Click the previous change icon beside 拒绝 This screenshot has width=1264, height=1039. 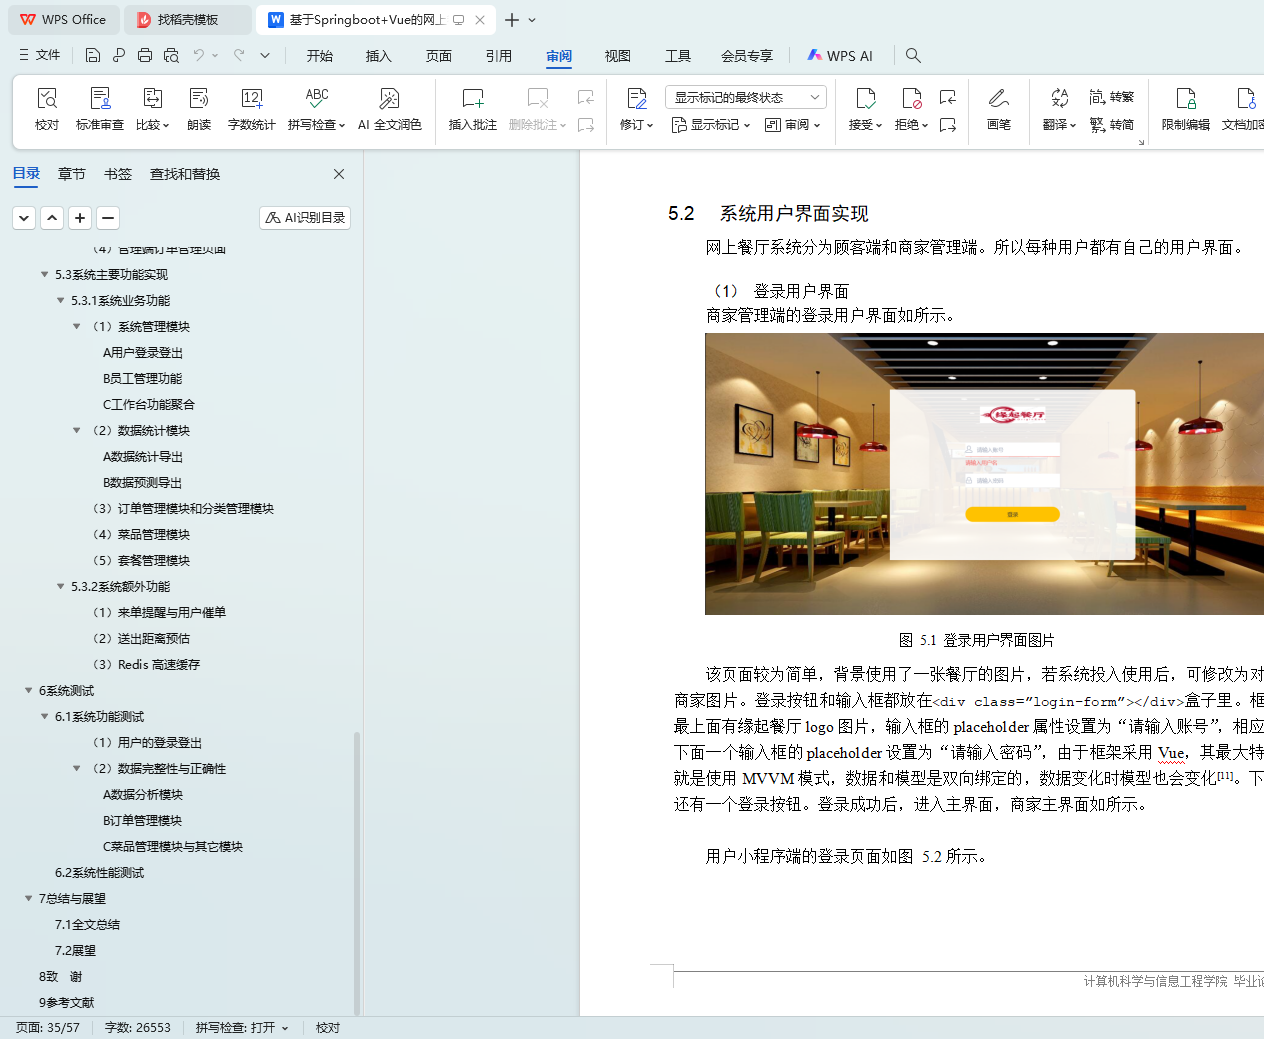pyautogui.click(x=948, y=97)
